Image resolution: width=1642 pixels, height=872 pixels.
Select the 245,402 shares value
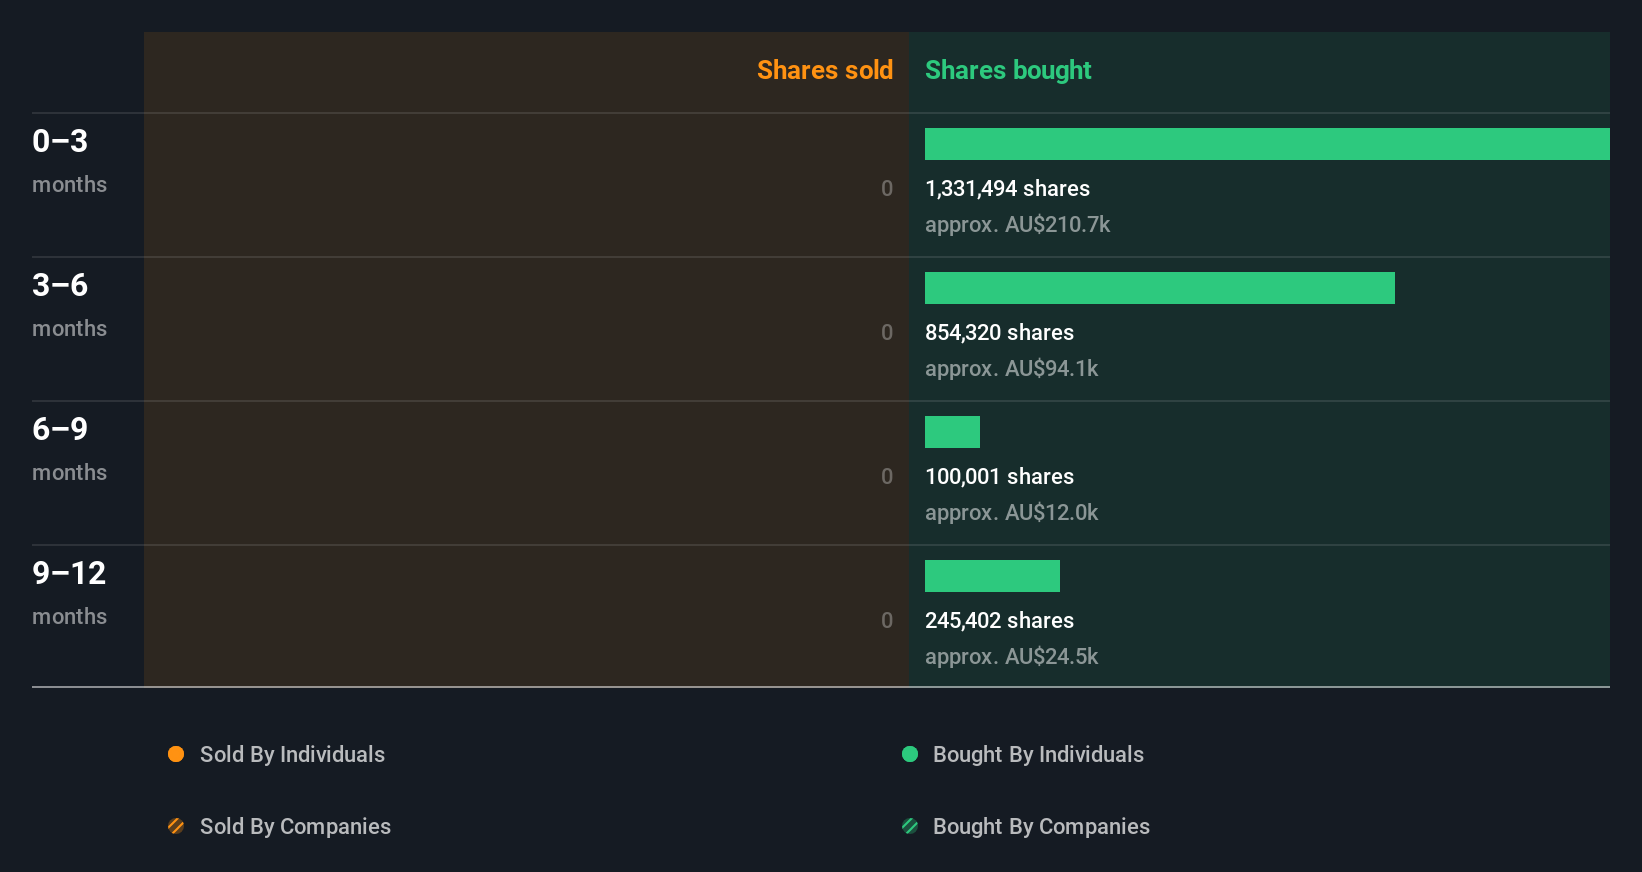(999, 620)
